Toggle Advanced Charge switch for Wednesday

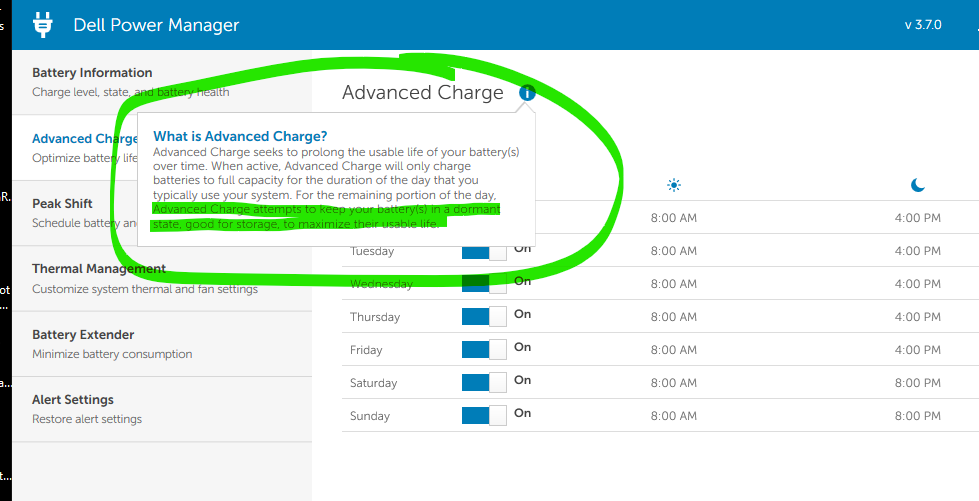coord(484,284)
